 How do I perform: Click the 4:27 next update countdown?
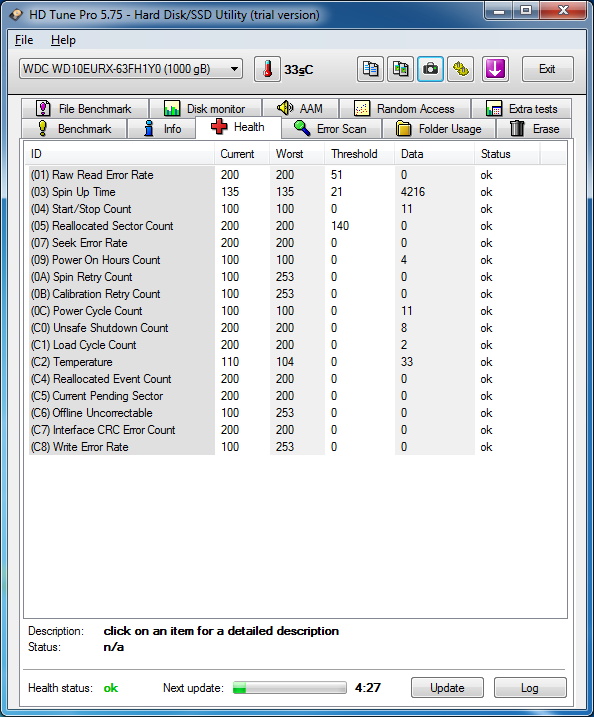point(368,688)
